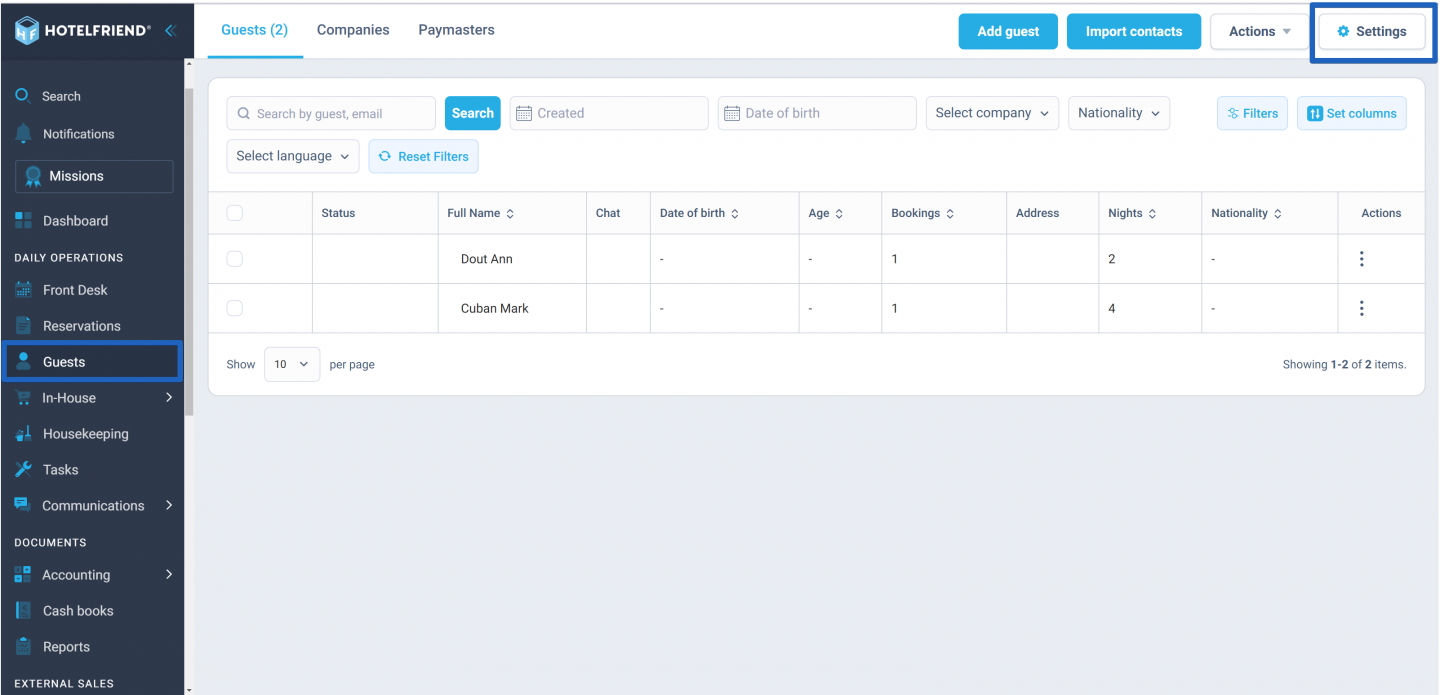Click the Filters button
Image resolution: width=1440 pixels, height=695 pixels.
(x=1252, y=113)
